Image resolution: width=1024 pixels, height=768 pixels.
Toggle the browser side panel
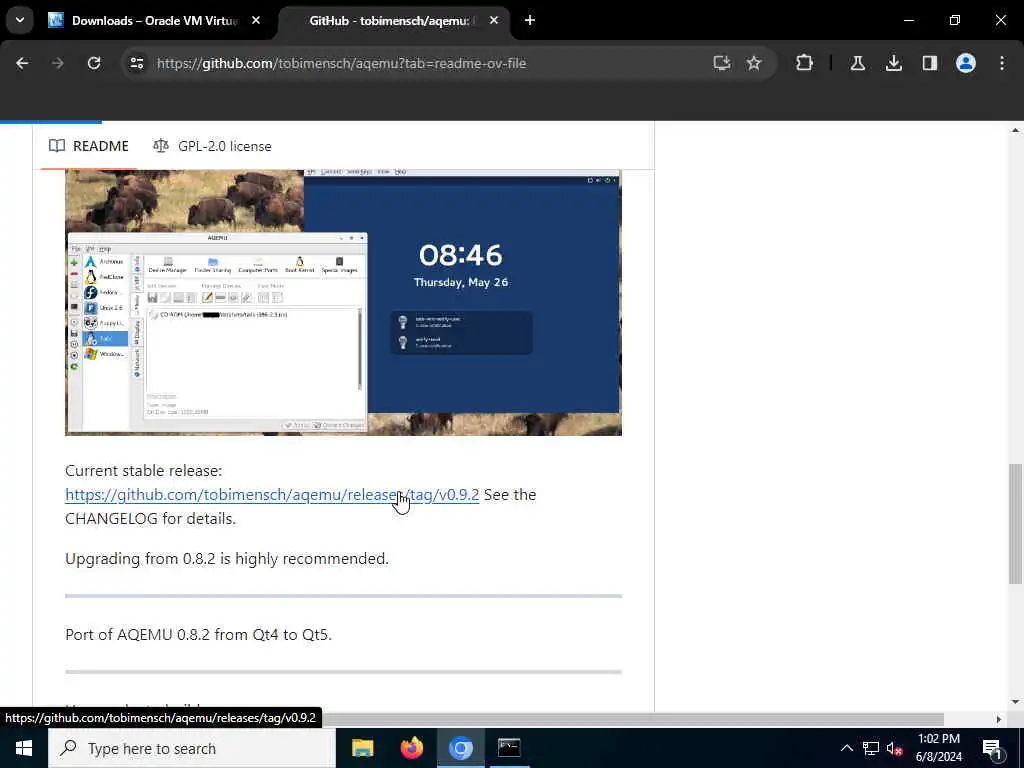pyautogui.click(x=930, y=63)
